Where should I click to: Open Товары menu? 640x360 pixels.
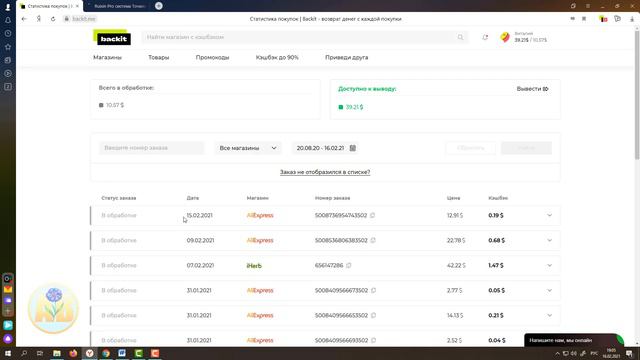pos(159,58)
